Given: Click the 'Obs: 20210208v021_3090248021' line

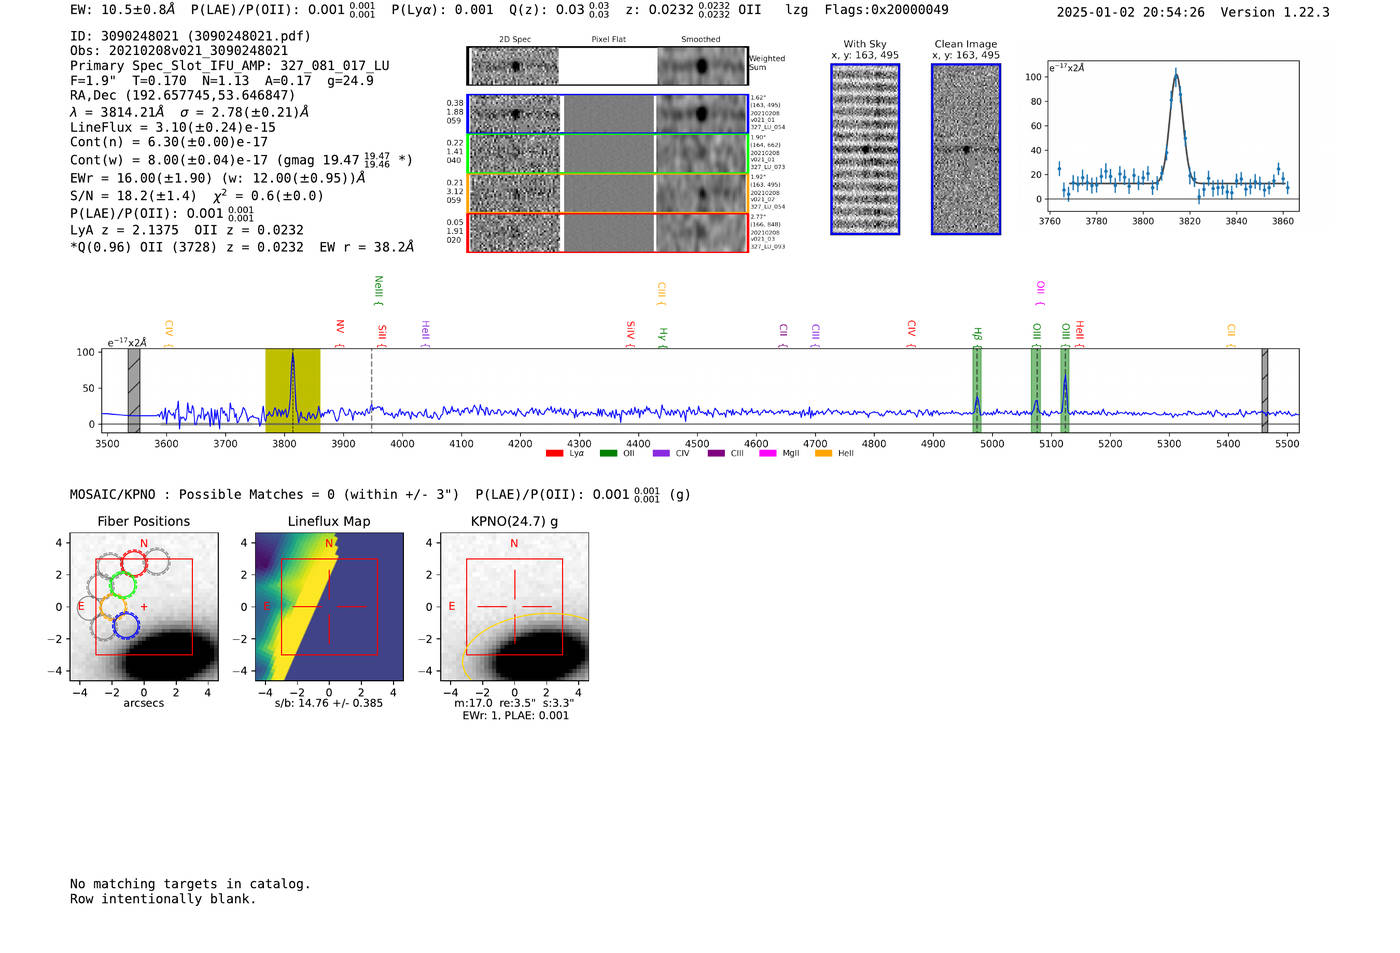Looking at the screenshot, I should [x=179, y=51].
